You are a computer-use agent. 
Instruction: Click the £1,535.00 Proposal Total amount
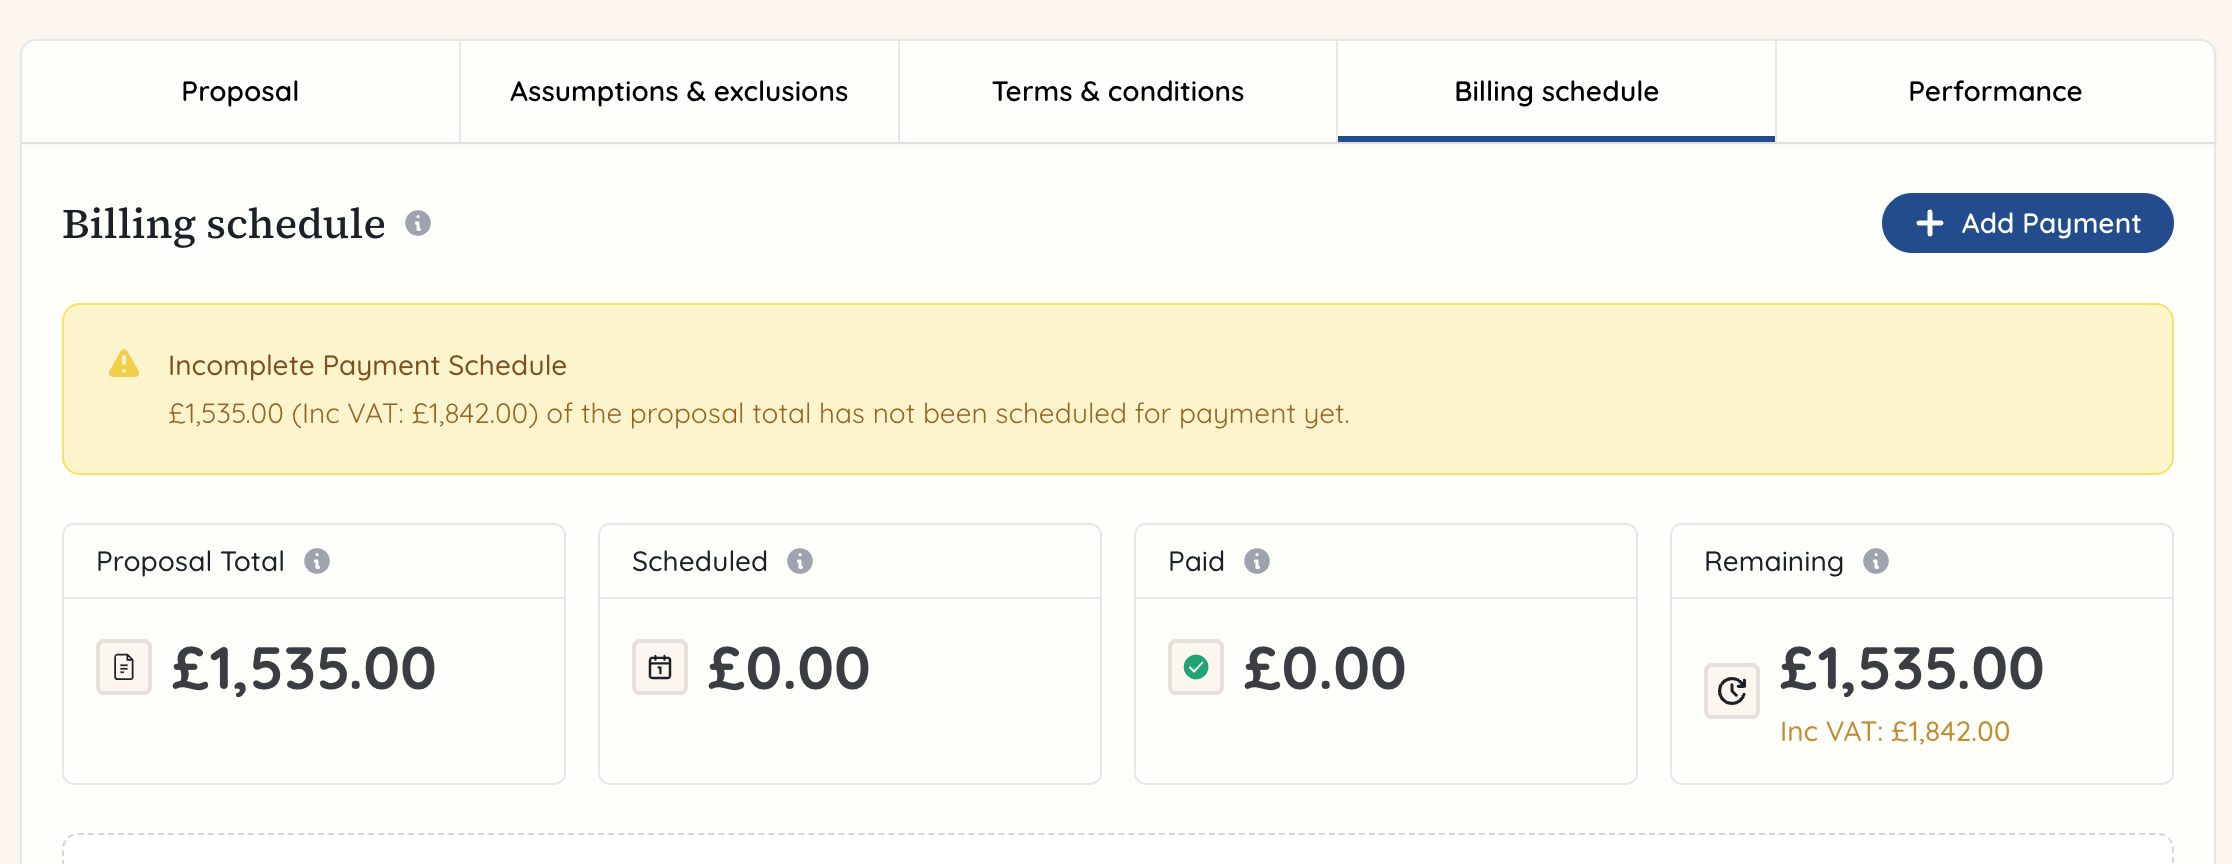302,667
